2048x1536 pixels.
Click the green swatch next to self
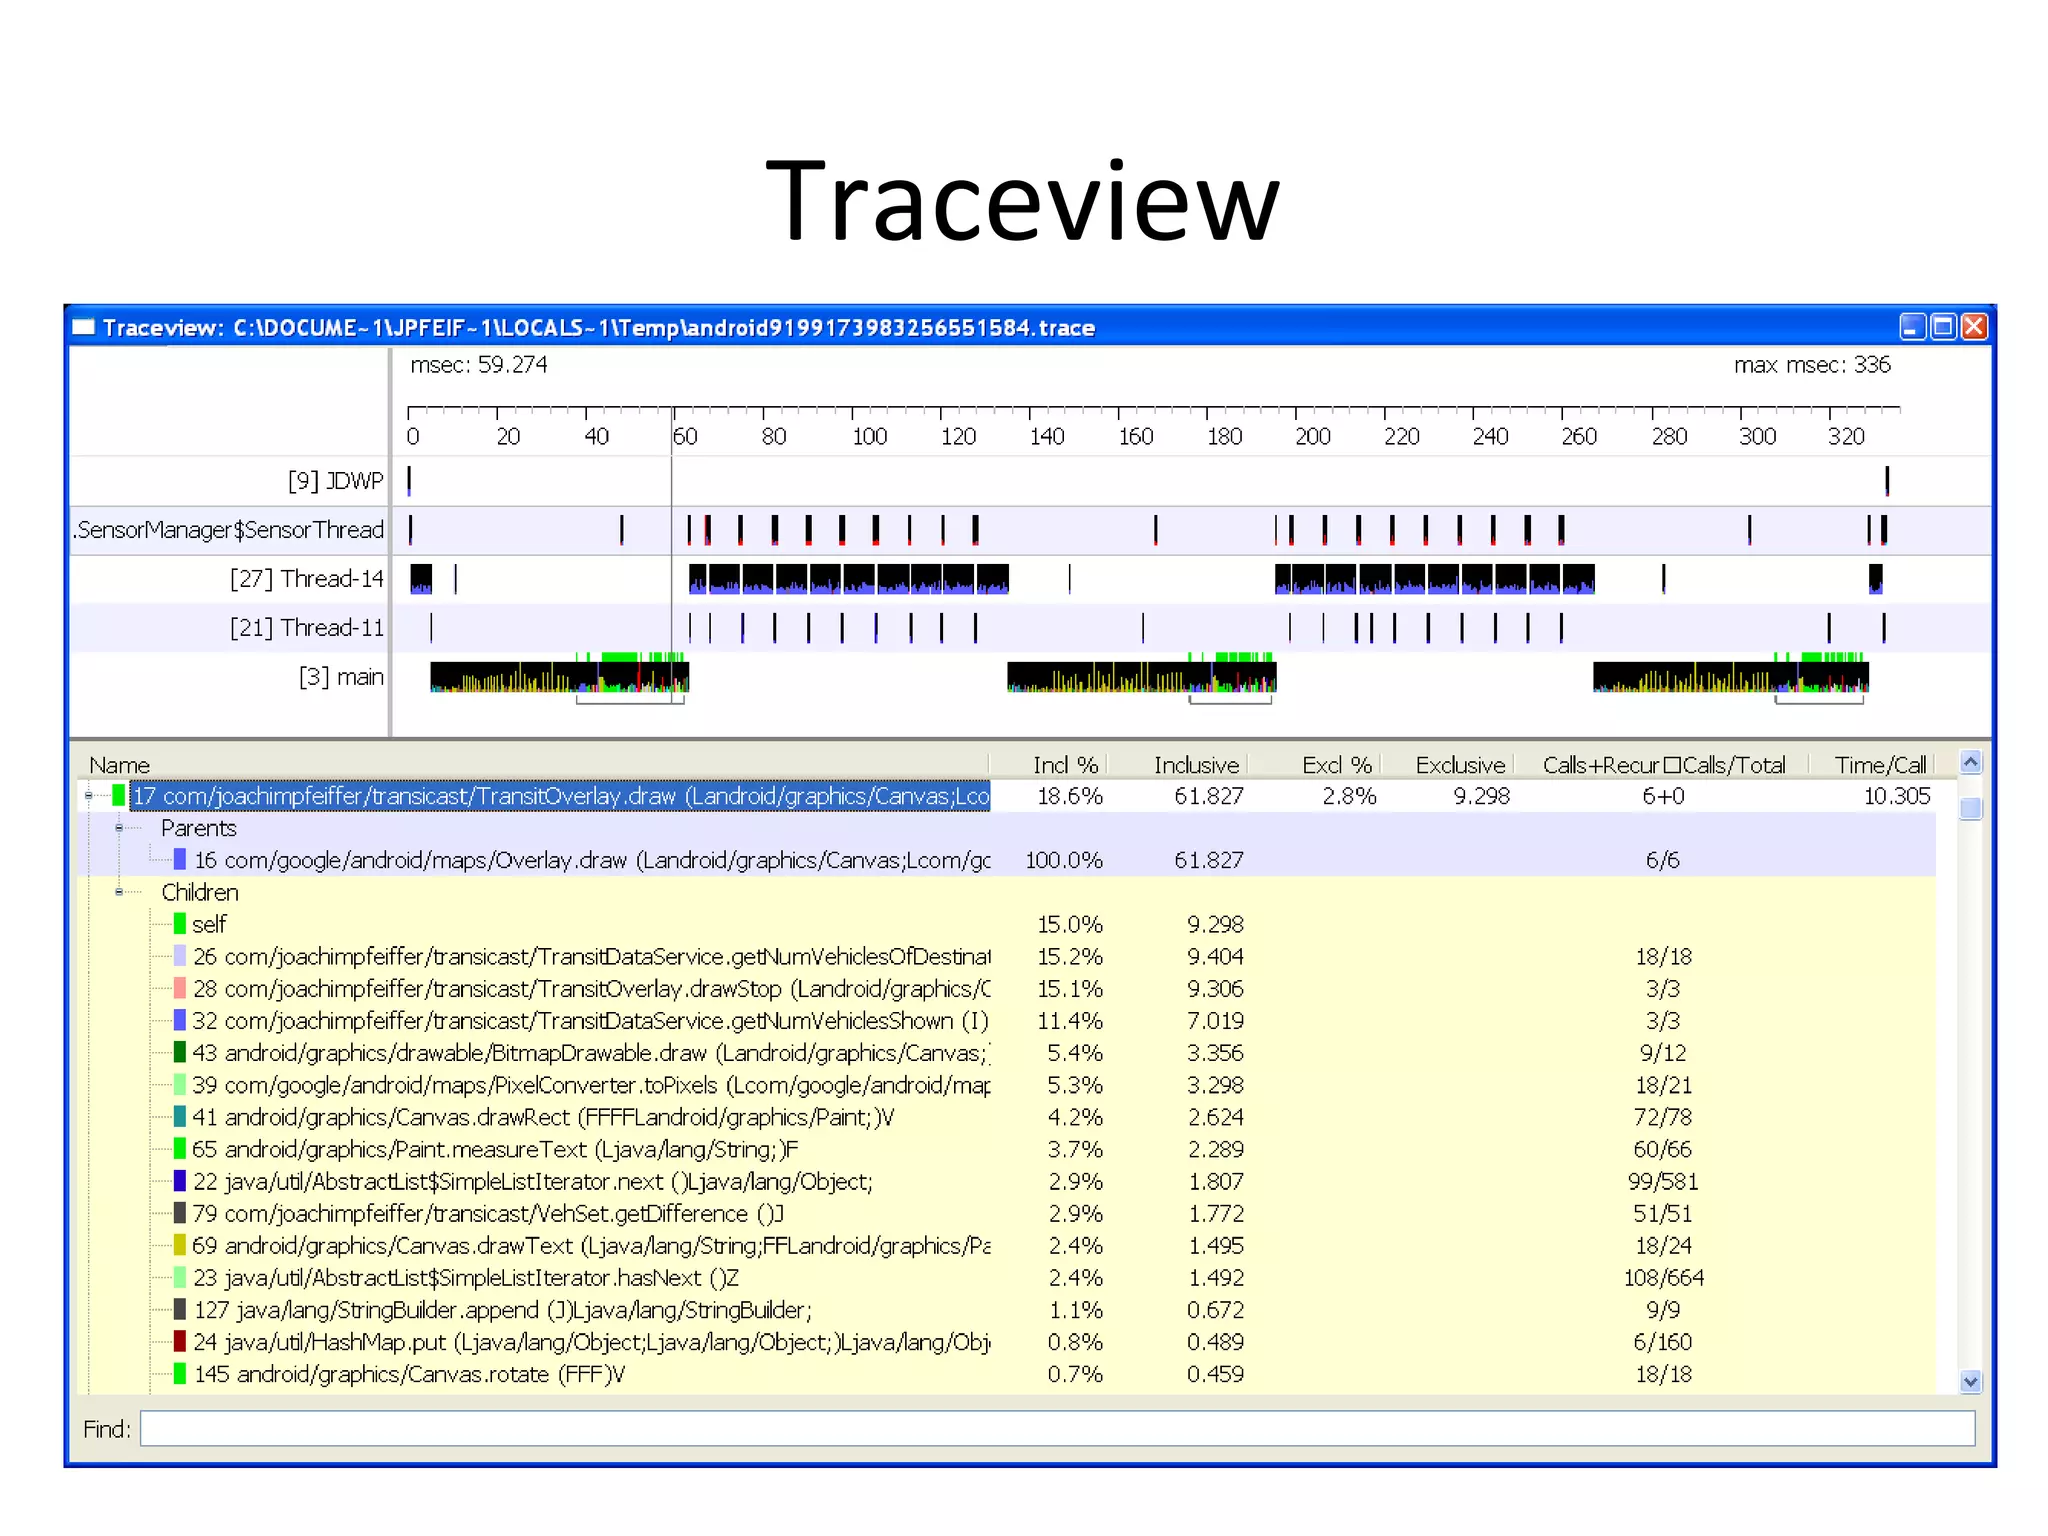pos(180,924)
